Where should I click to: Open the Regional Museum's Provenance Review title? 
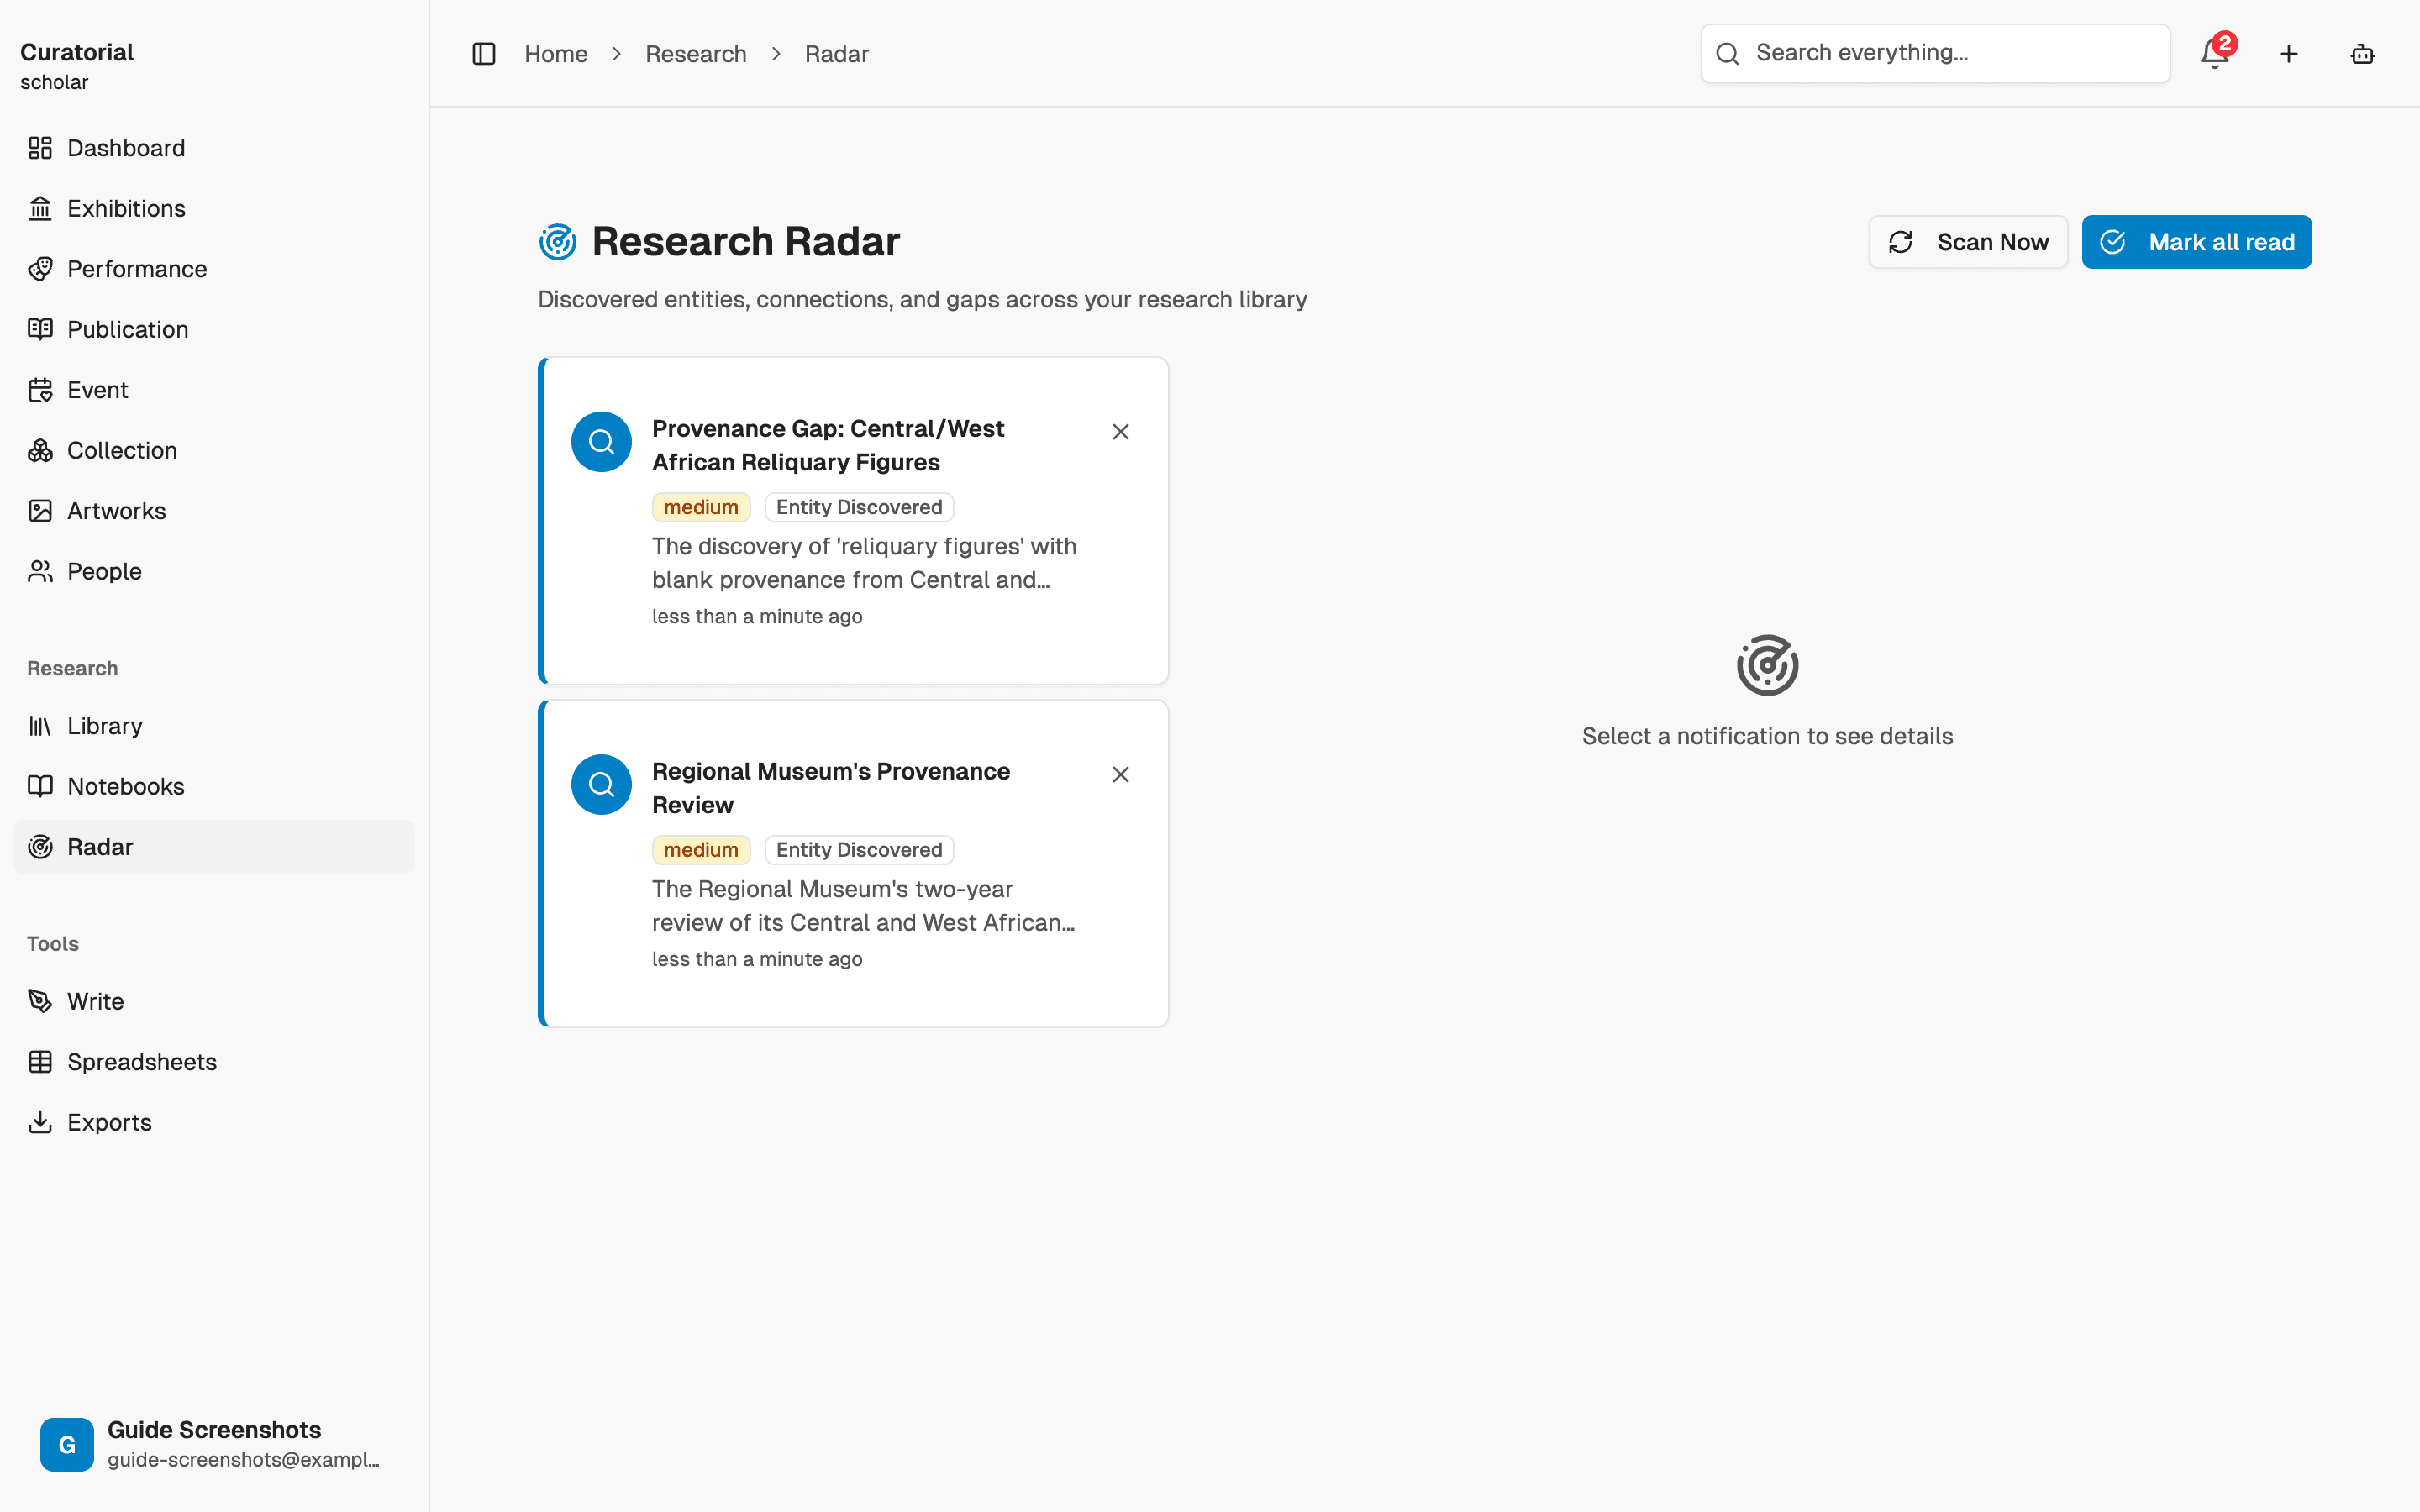point(831,788)
